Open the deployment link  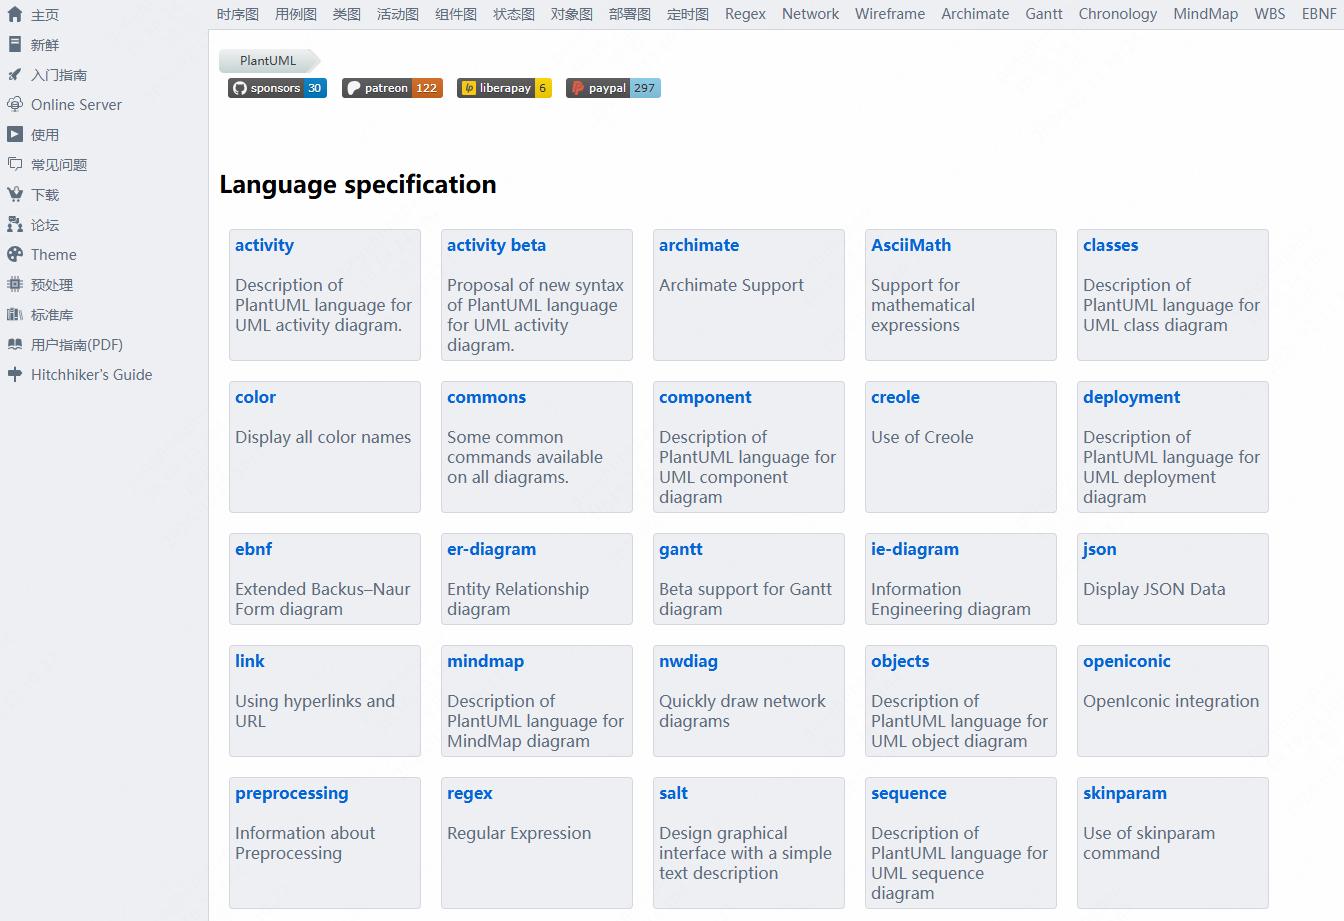coord(1131,397)
